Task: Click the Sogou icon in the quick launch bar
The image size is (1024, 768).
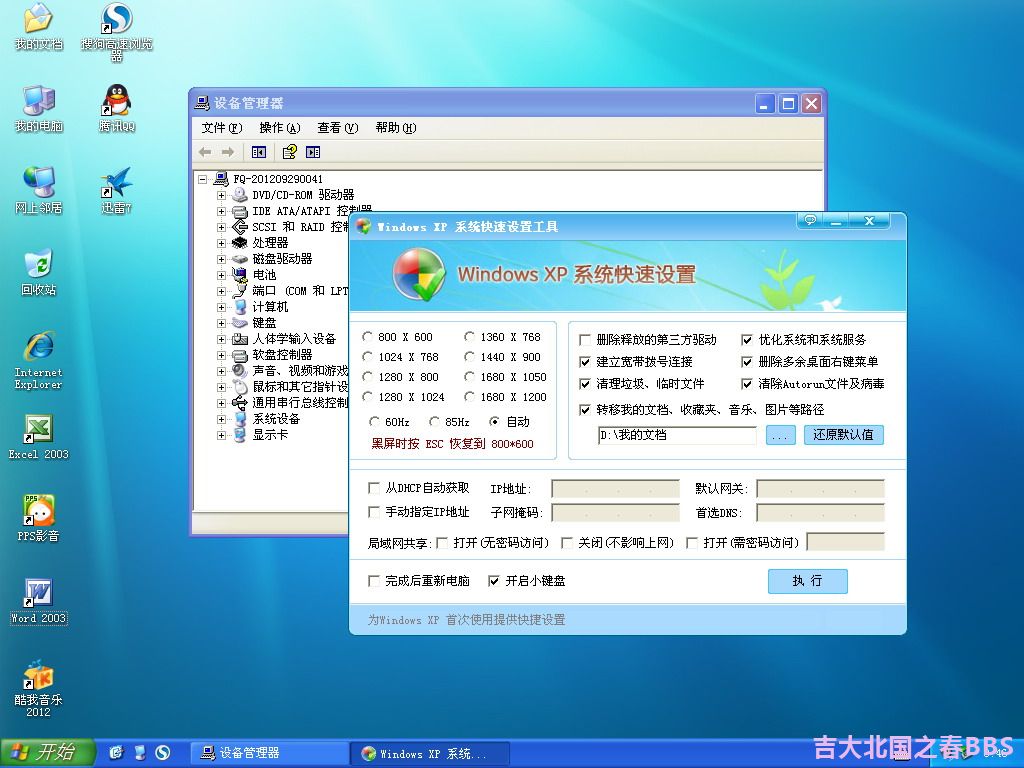Action: click(x=163, y=753)
